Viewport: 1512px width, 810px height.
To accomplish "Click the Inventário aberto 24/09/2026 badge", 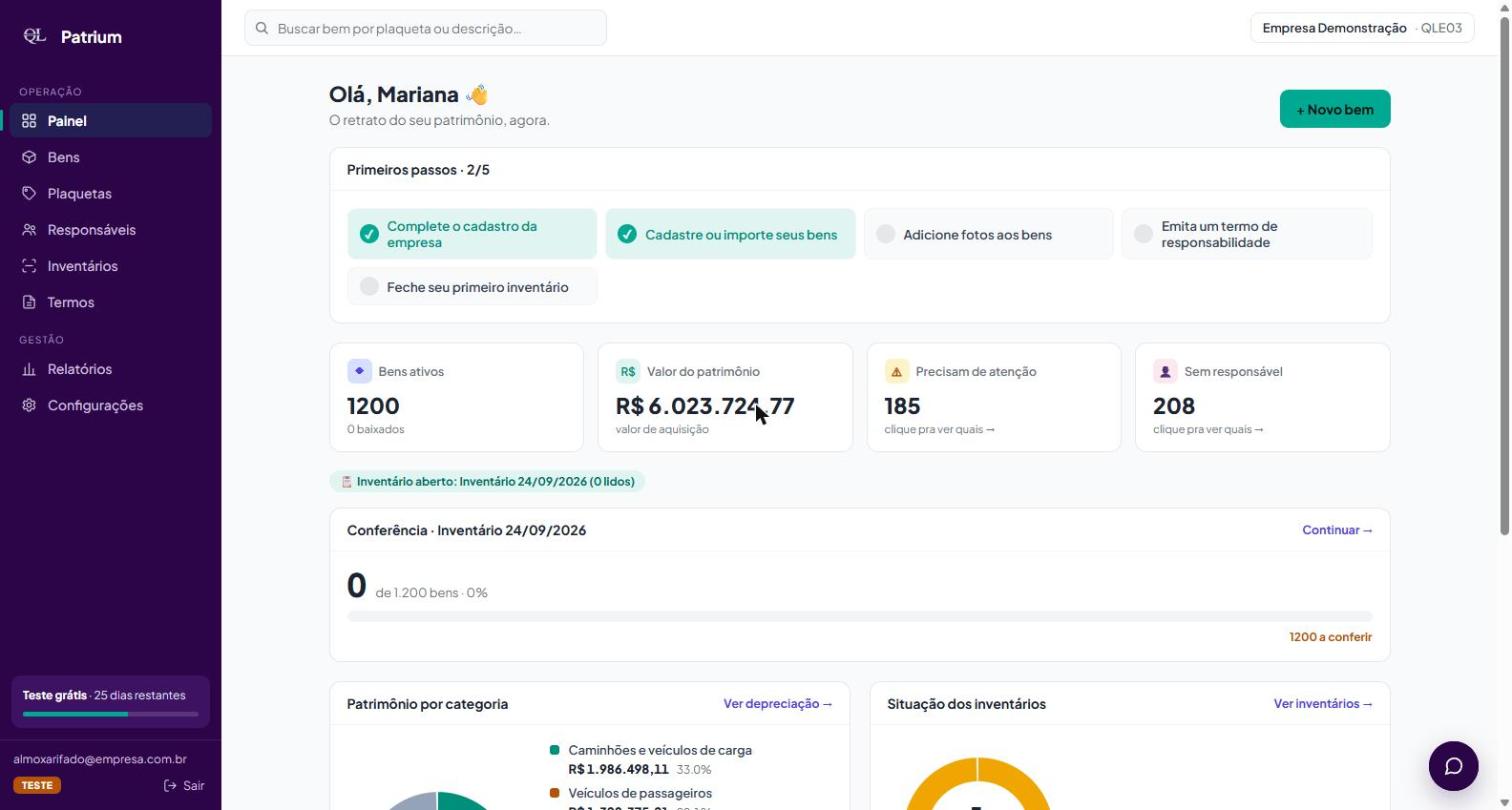I will tap(488, 481).
